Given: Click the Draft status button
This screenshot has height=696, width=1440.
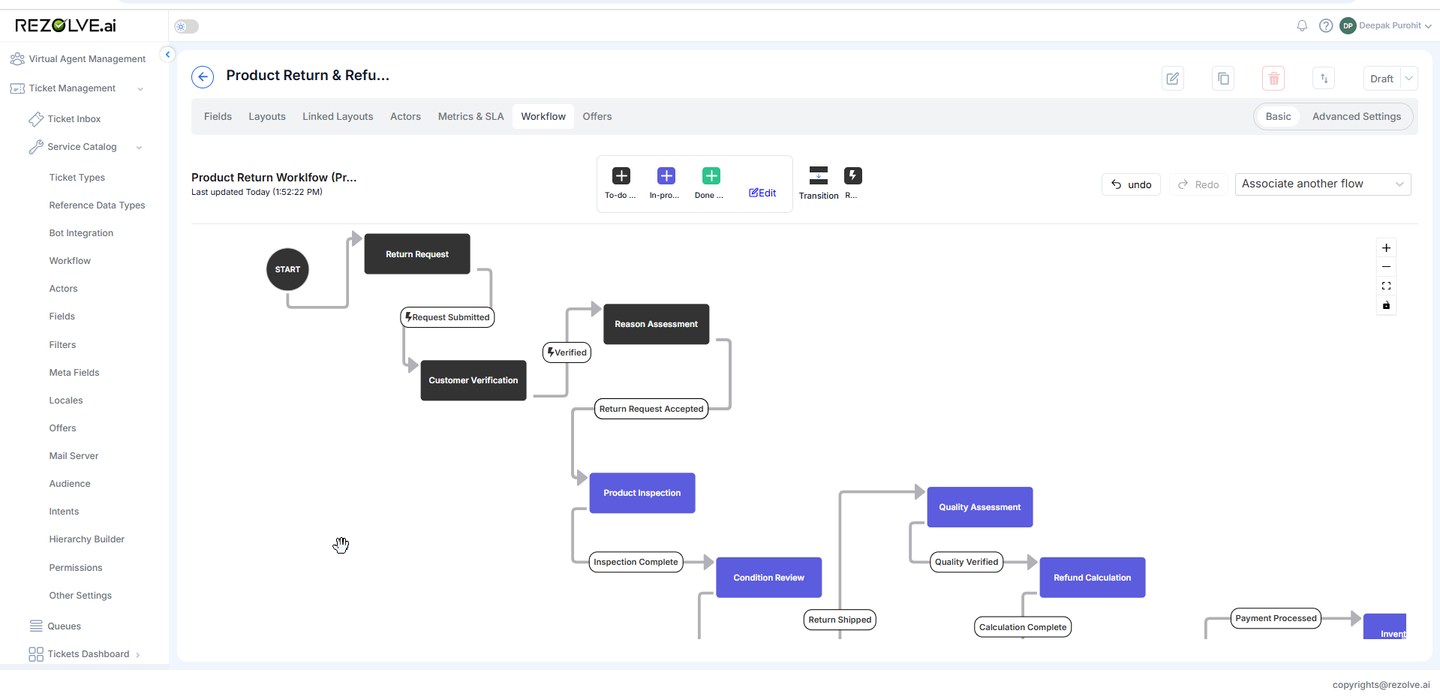Looking at the screenshot, I should click(x=1382, y=79).
